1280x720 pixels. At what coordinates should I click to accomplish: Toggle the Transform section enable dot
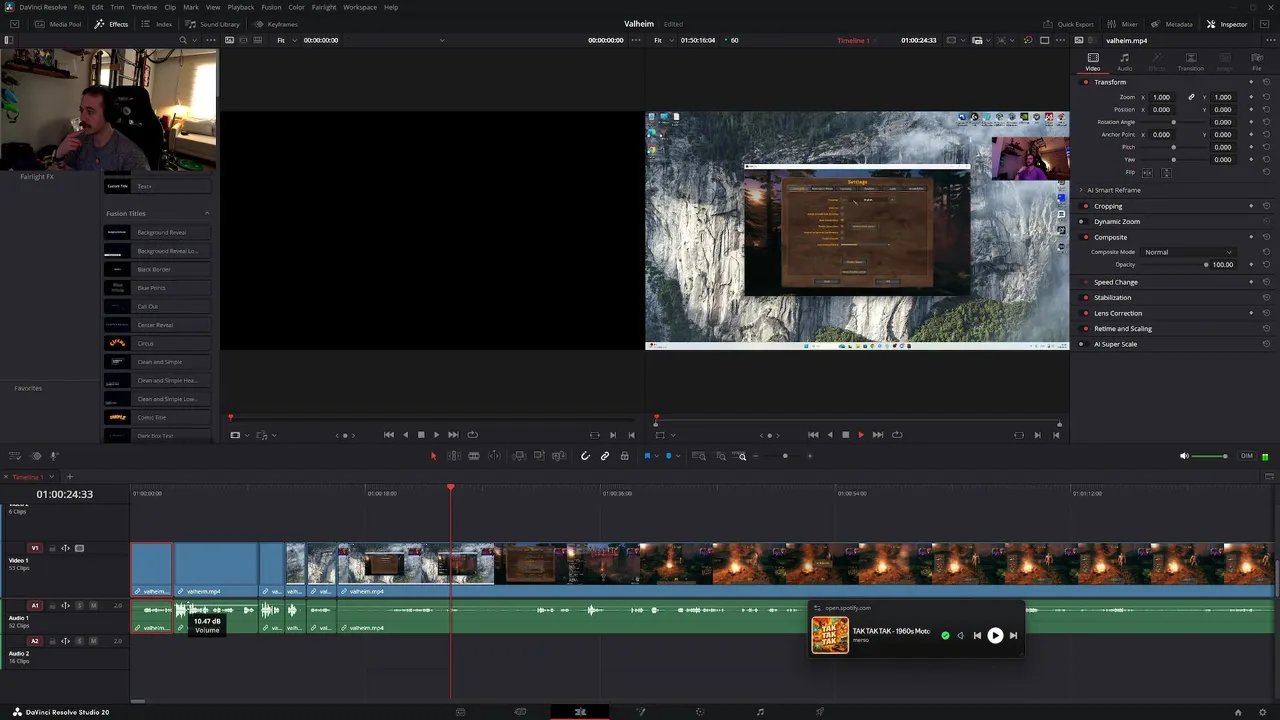1086,82
